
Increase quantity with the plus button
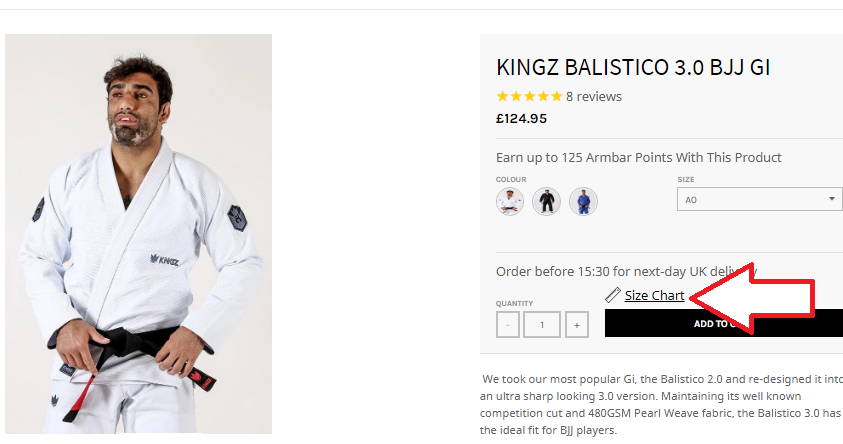(576, 325)
